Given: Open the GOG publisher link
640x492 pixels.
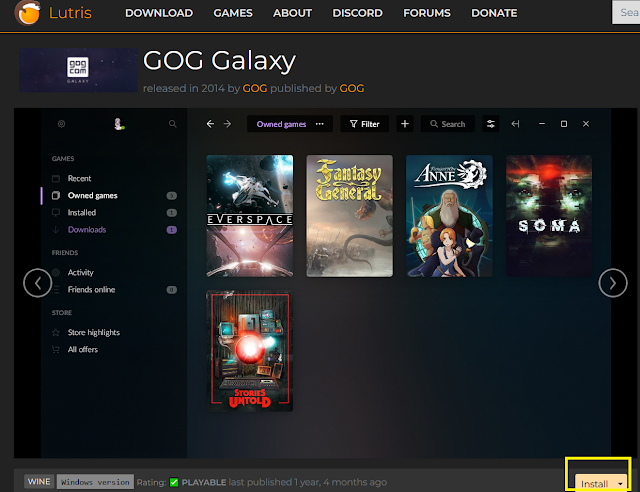Looking at the screenshot, I should (x=352, y=88).
